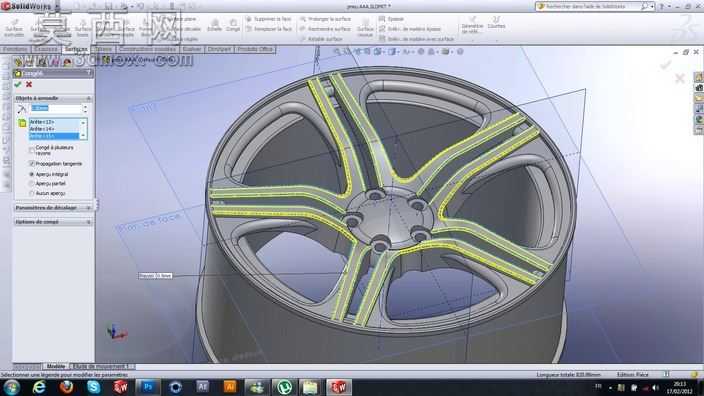Select Aucun aperçu radio button
The image size is (704, 396).
pyautogui.click(x=31, y=194)
